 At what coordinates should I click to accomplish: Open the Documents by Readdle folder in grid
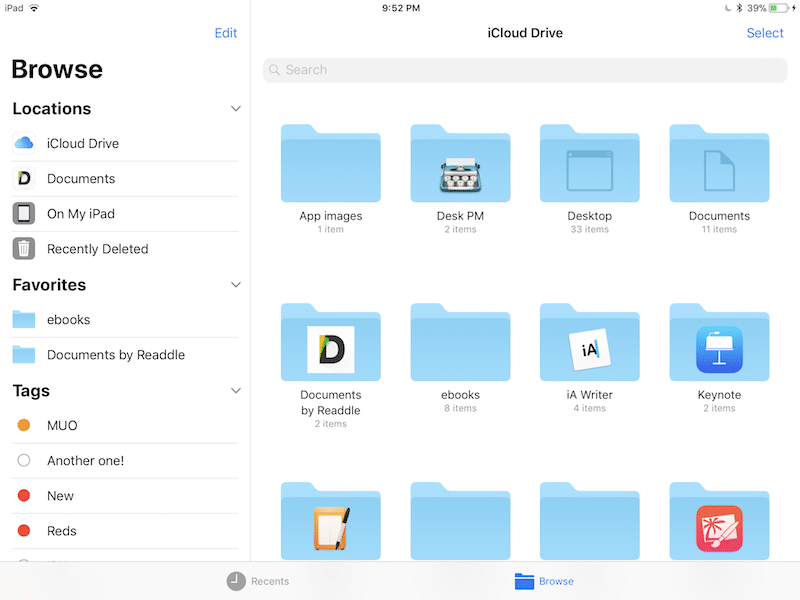pyautogui.click(x=330, y=344)
